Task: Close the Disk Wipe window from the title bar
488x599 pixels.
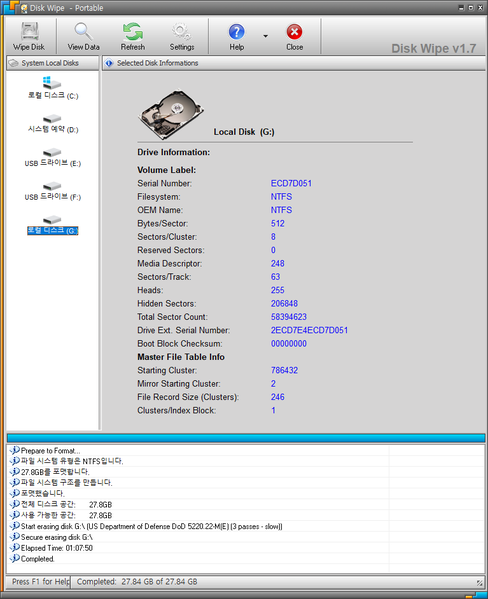Action: point(480,8)
